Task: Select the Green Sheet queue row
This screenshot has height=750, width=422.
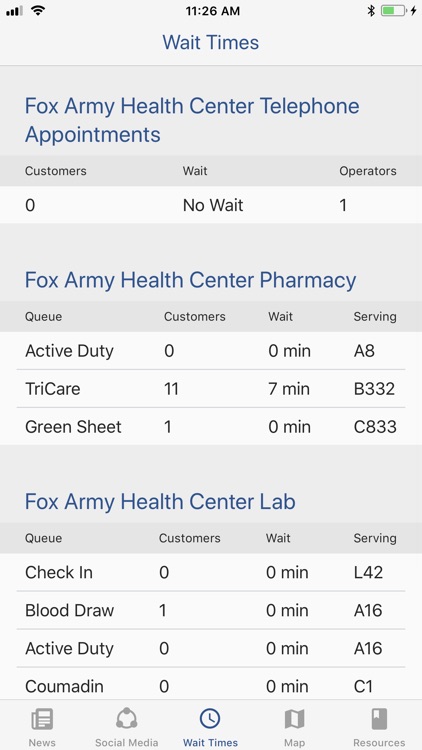Action: point(211,426)
